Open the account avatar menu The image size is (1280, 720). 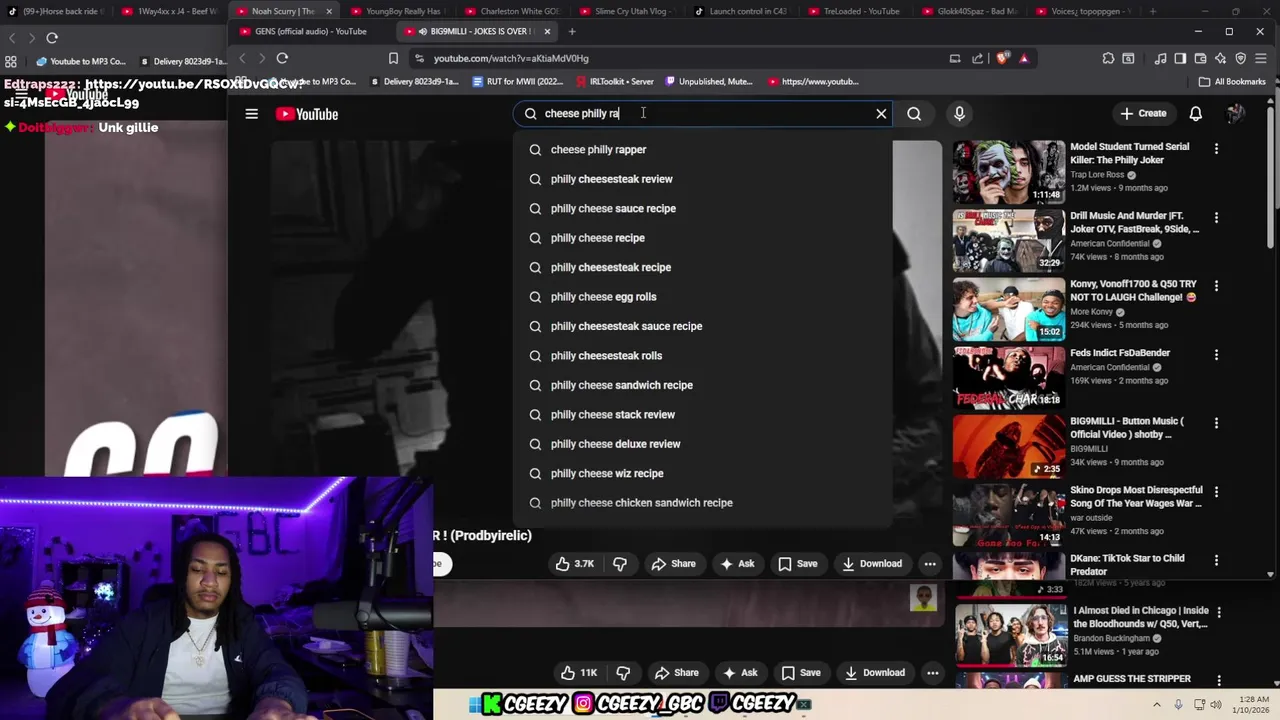click(x=1236, y=114)
